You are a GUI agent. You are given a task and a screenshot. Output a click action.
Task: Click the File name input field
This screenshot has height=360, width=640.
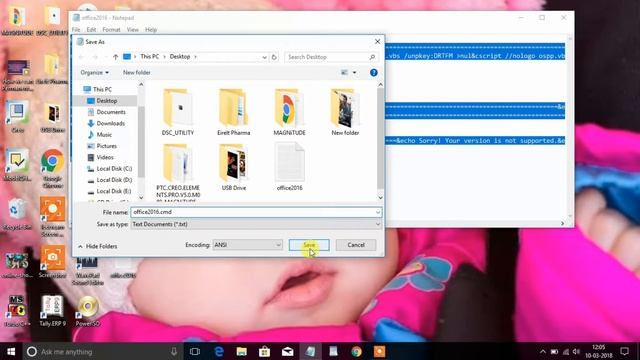coord(252,212)
